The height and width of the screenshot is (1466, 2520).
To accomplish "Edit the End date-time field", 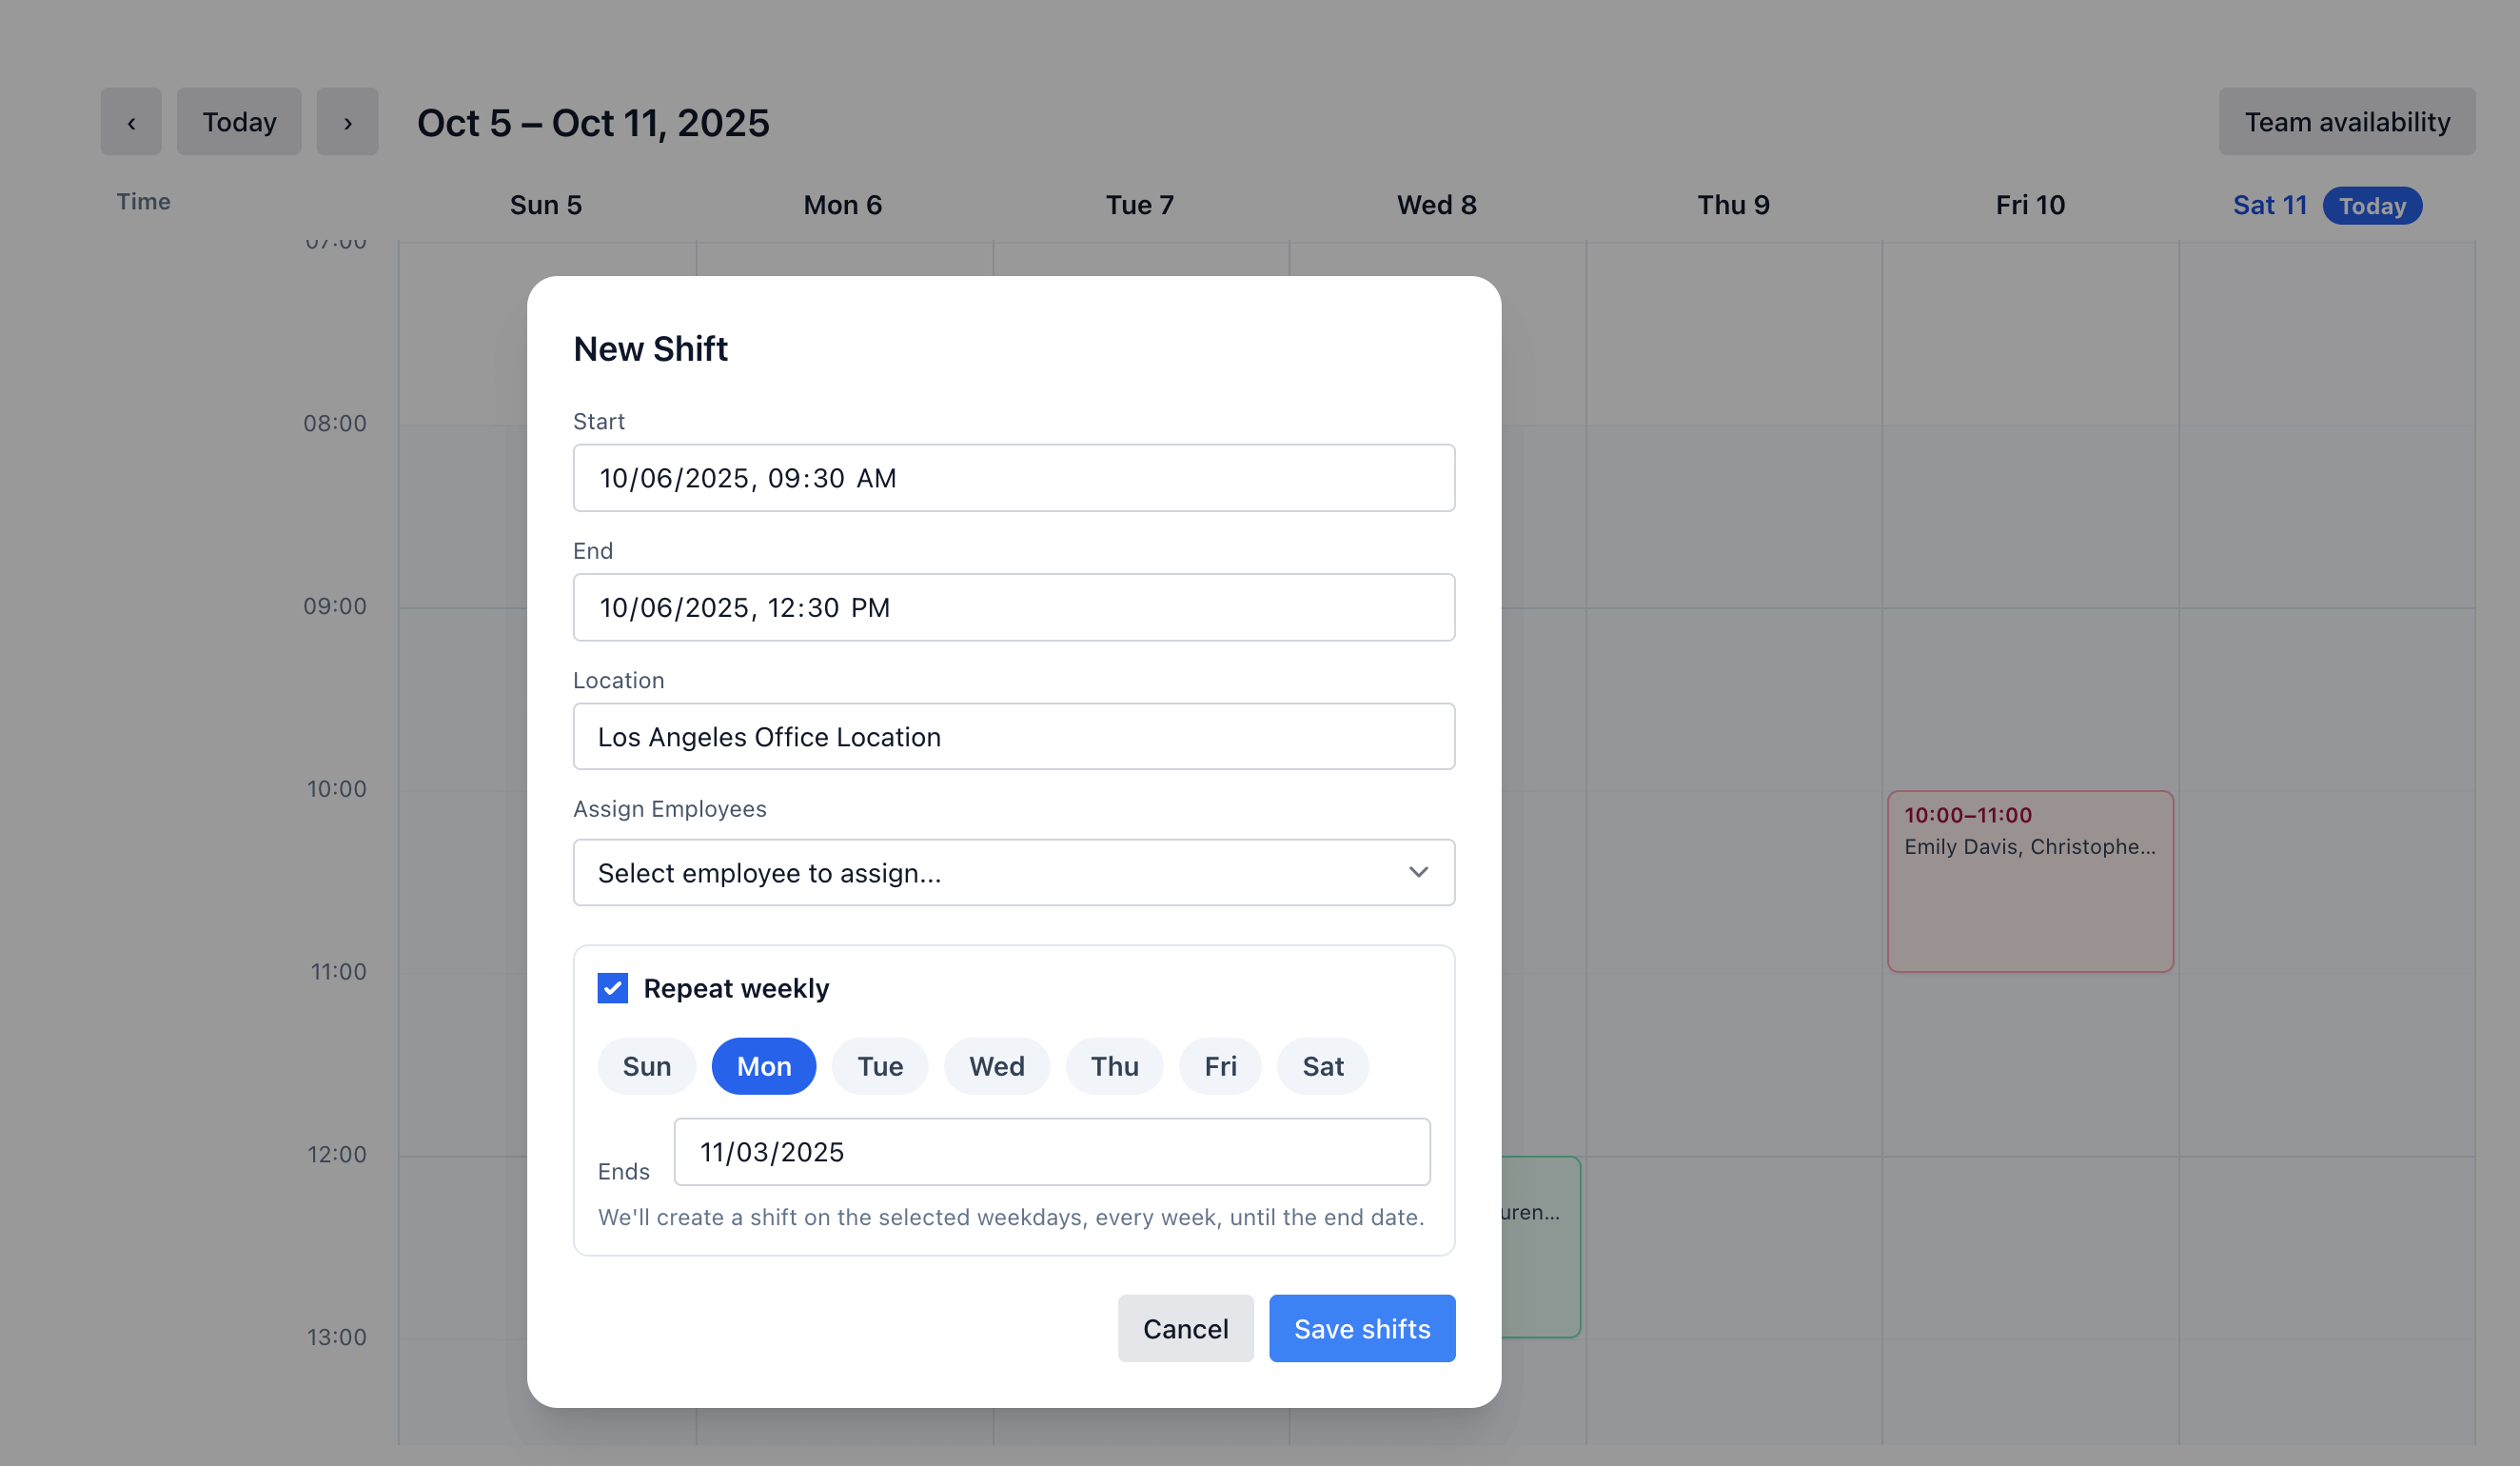I will tap(1013, 607).
